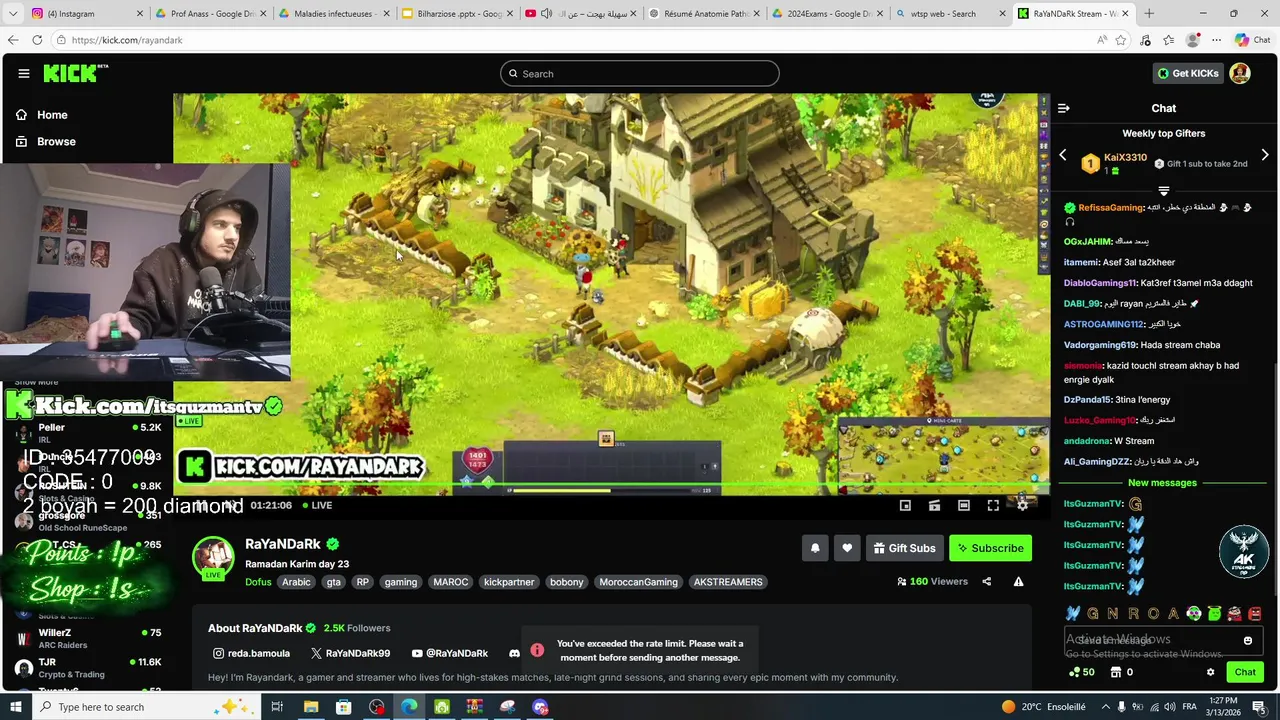Open video player settings gear
Screen dimensions: 1280x720
(x=1022, y=505)
